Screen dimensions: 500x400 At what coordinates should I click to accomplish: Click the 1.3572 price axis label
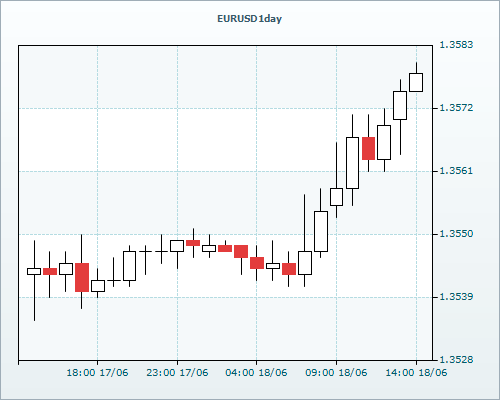point(456,108)
